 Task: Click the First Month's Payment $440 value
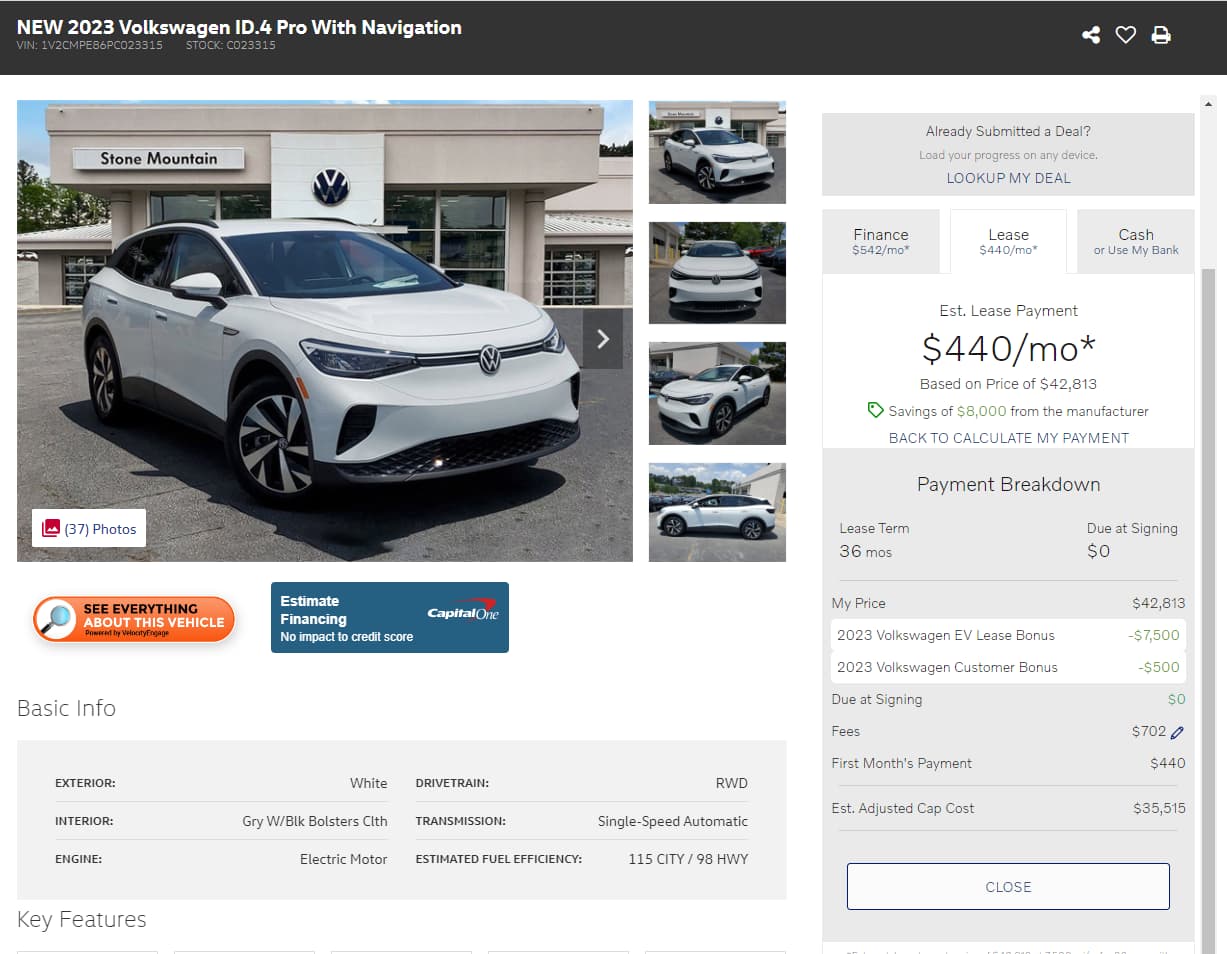coord(1168,763)
